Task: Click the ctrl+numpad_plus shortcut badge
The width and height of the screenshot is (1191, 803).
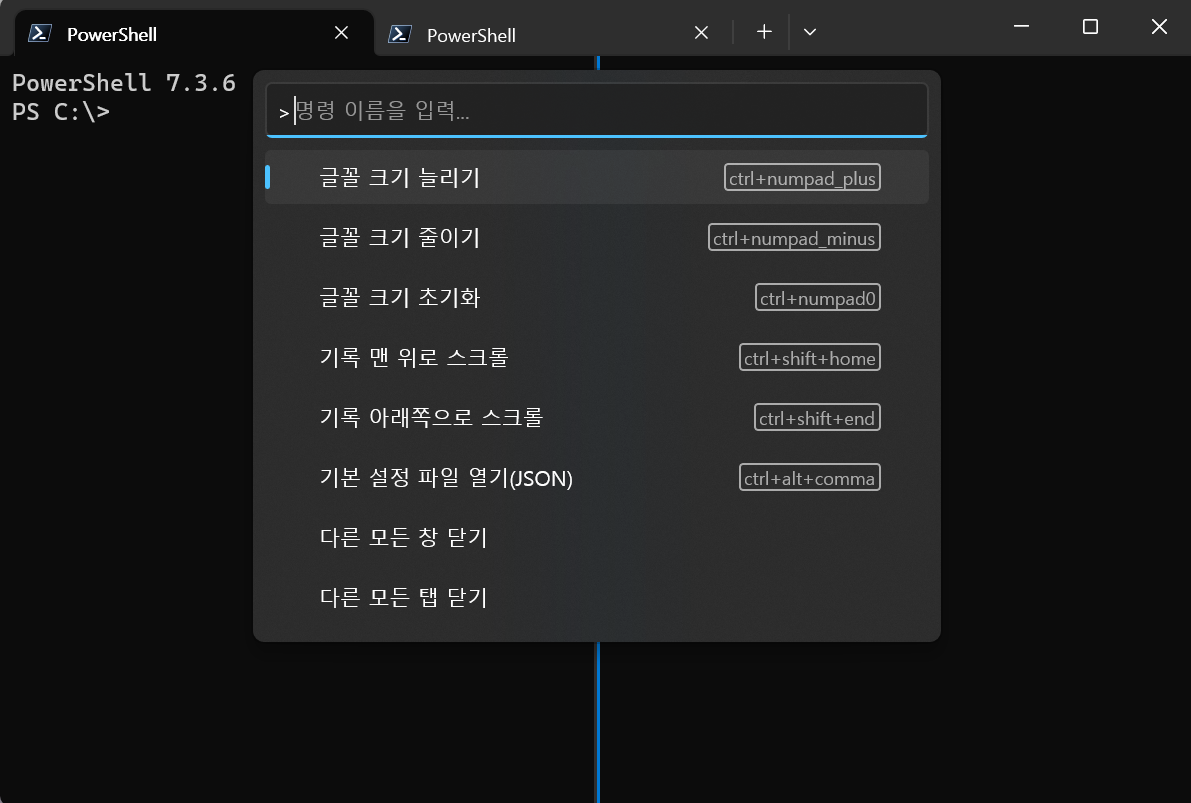Action: pyautogui.click(x=802, y=178)
